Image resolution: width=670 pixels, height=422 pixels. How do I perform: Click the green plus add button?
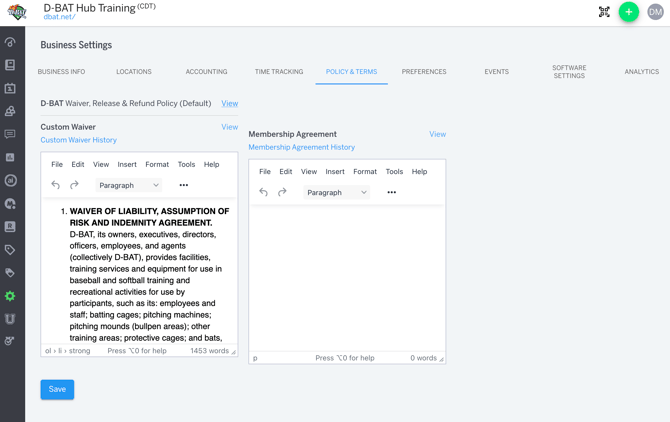pos(628,12)
